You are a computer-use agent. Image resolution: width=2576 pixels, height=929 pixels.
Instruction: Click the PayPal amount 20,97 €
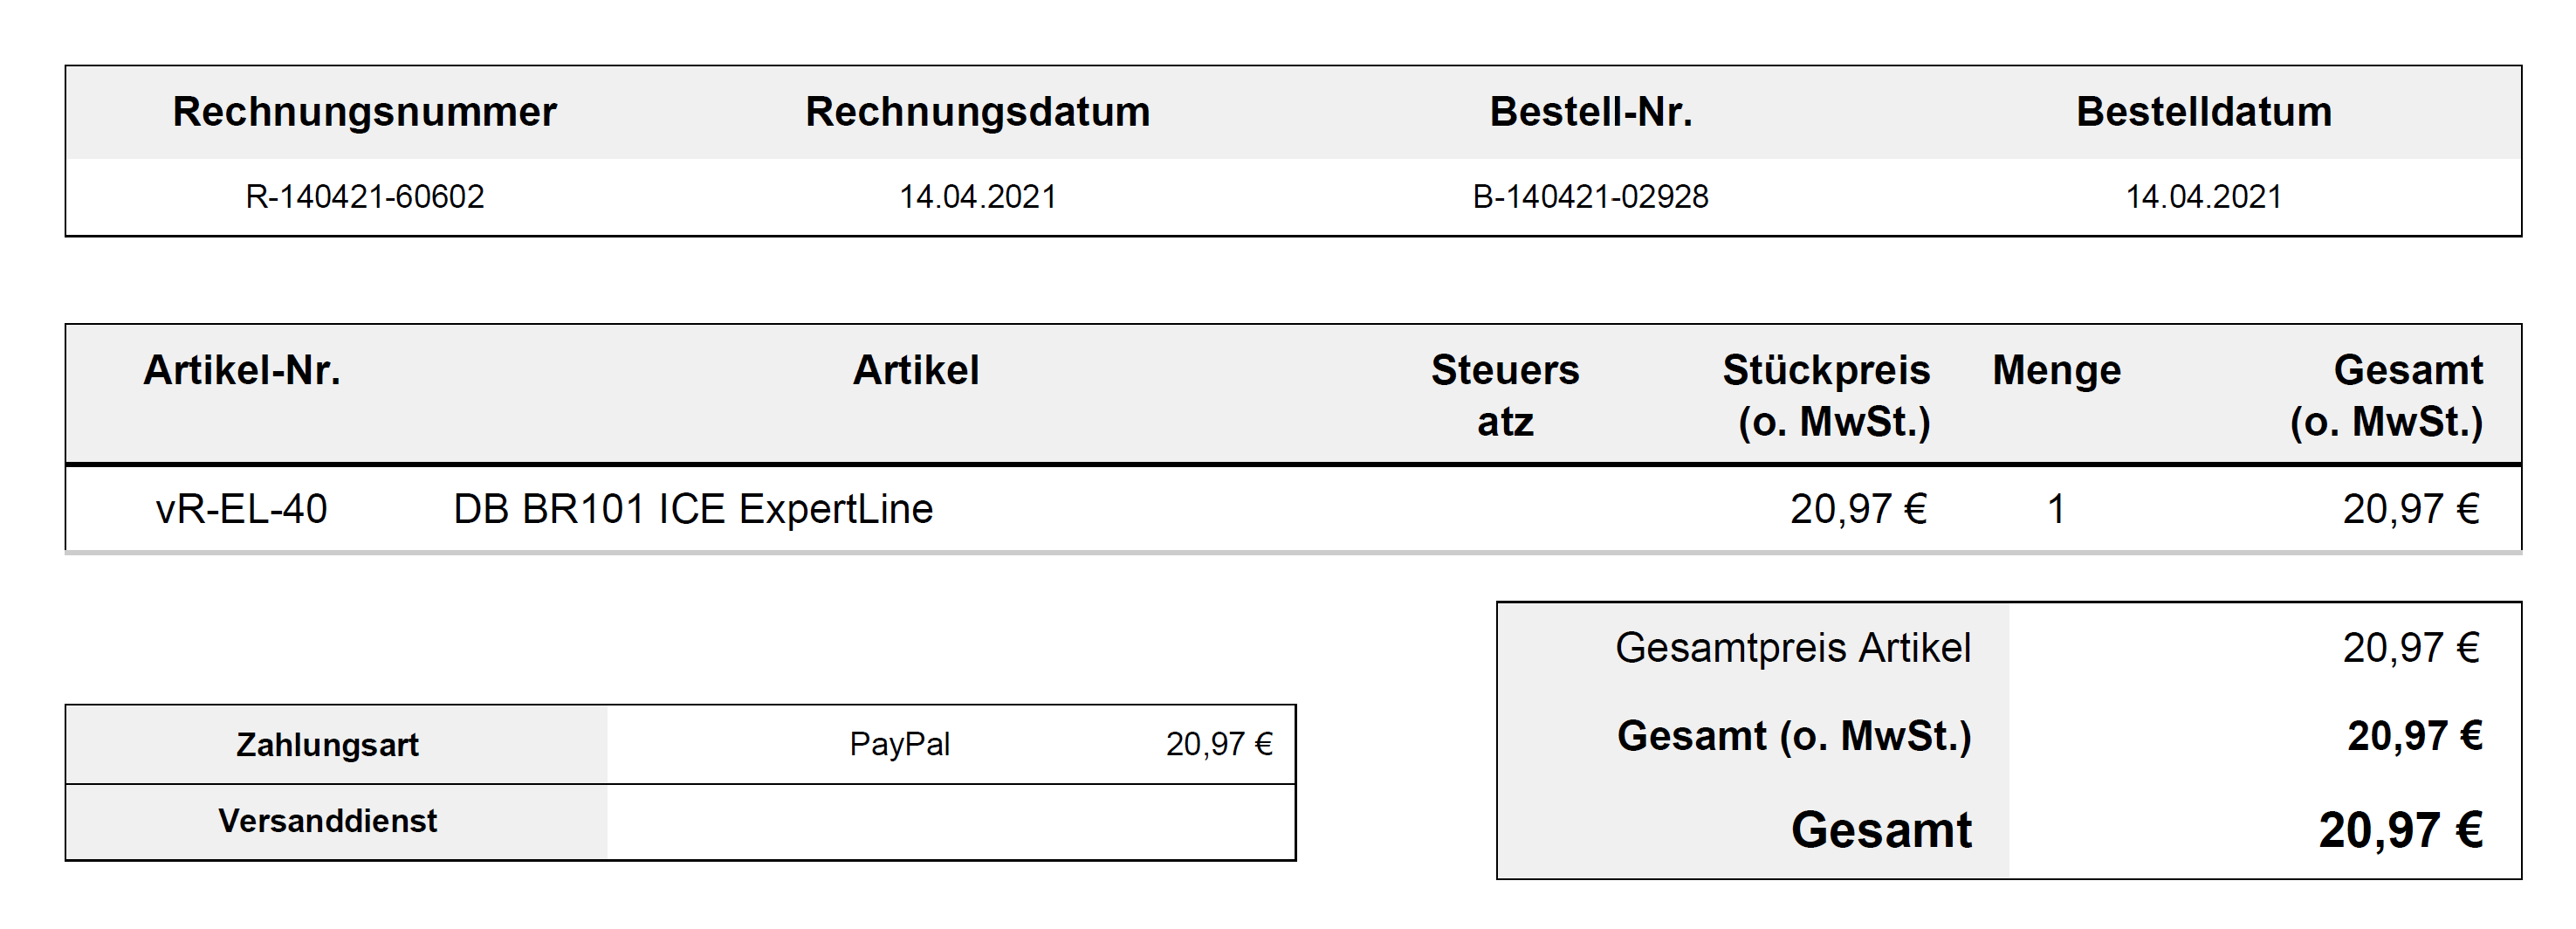(x=1218, y=744)
